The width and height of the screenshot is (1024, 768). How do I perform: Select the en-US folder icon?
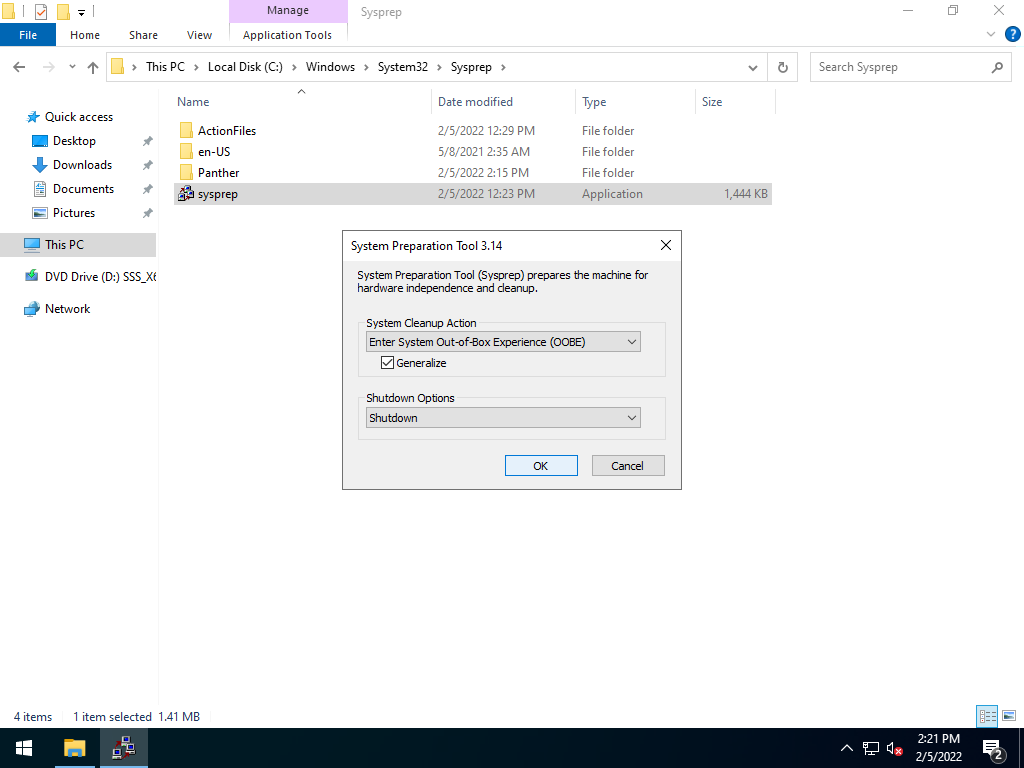tap(186, 152)
